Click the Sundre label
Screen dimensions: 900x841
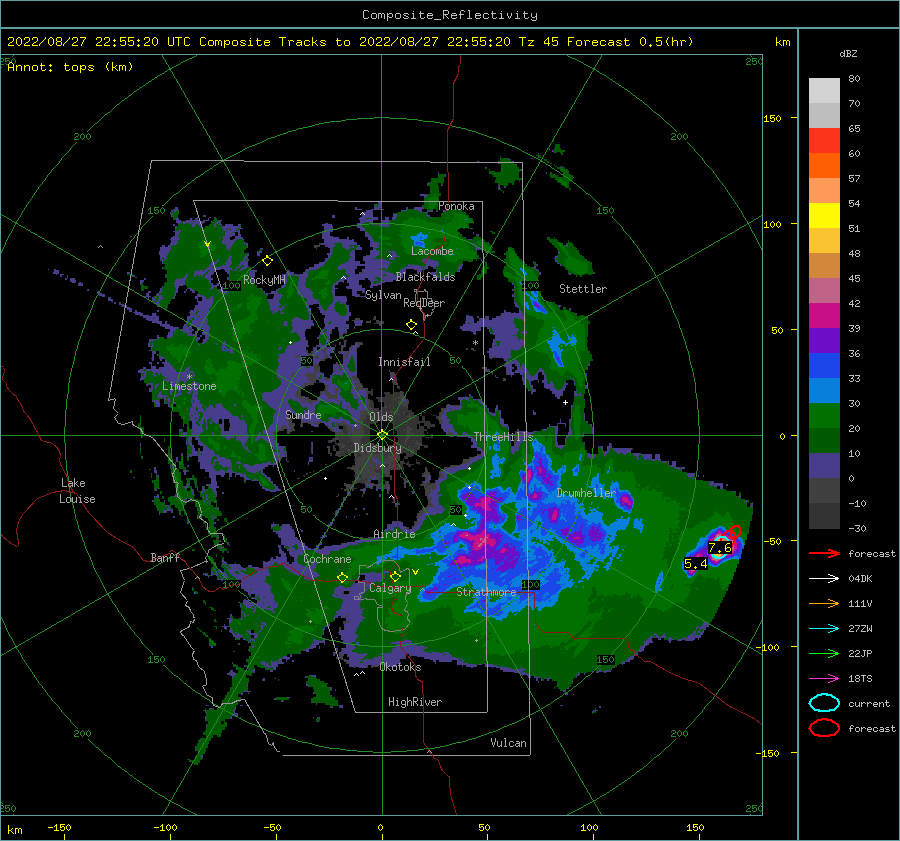coord(303,415)
